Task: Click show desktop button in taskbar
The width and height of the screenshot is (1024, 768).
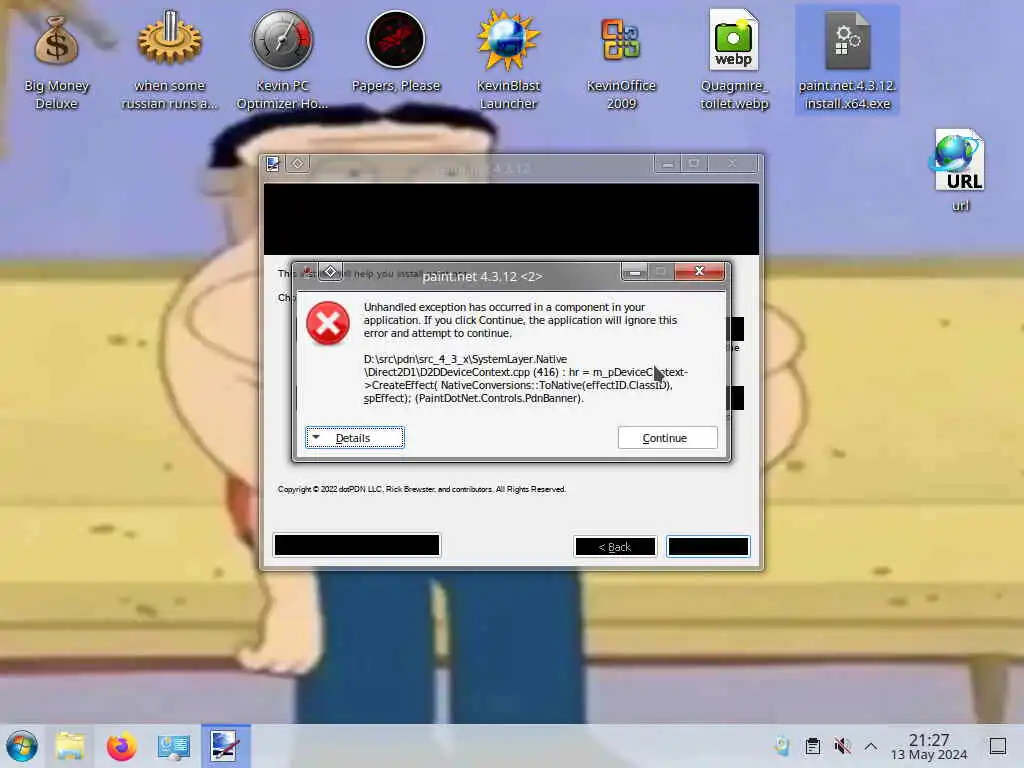Action: 998,746
